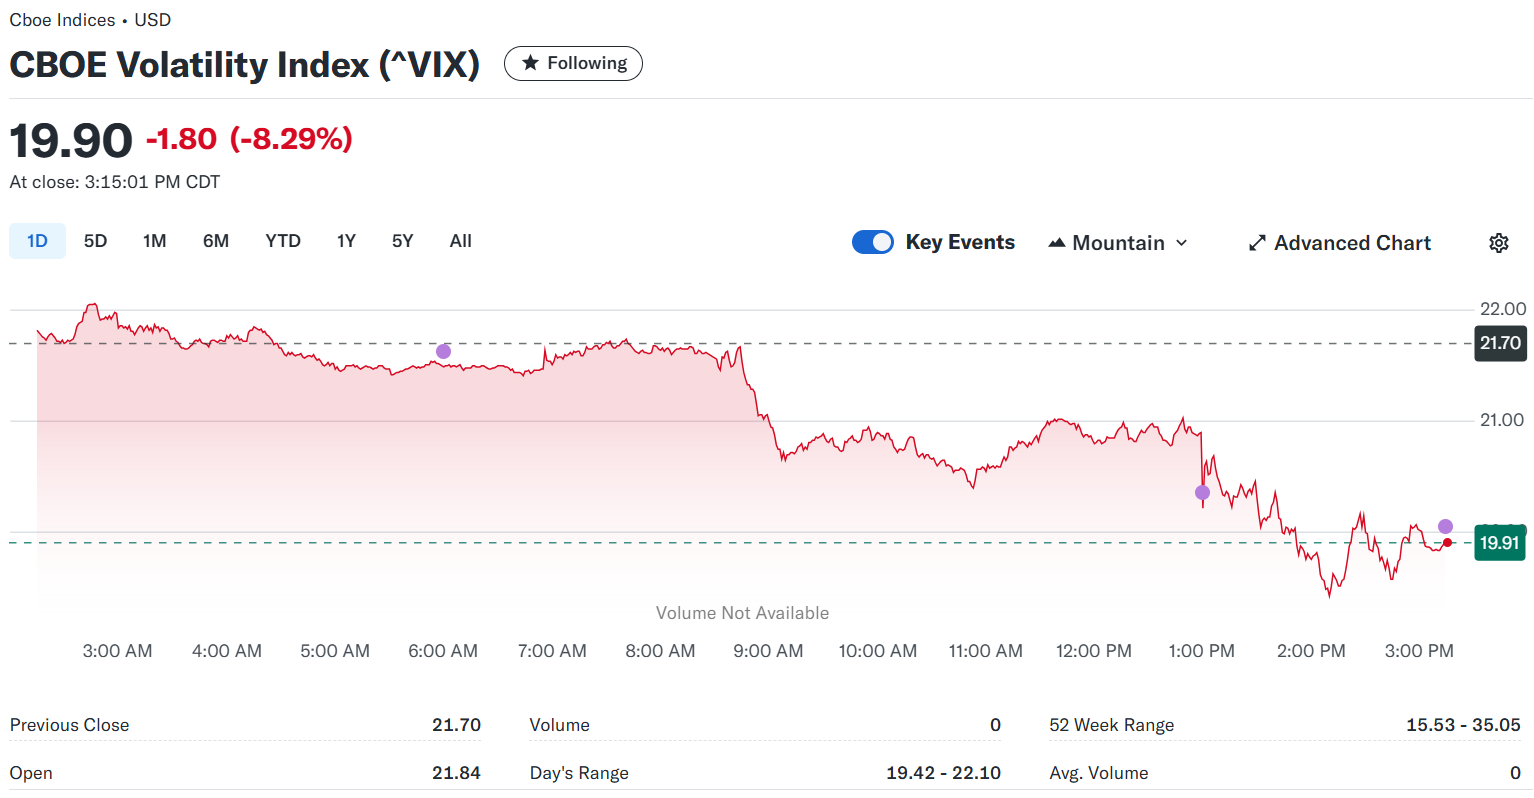Select the 1D time range tab
Screen dimensions: 1534x798
click(37, 241)
